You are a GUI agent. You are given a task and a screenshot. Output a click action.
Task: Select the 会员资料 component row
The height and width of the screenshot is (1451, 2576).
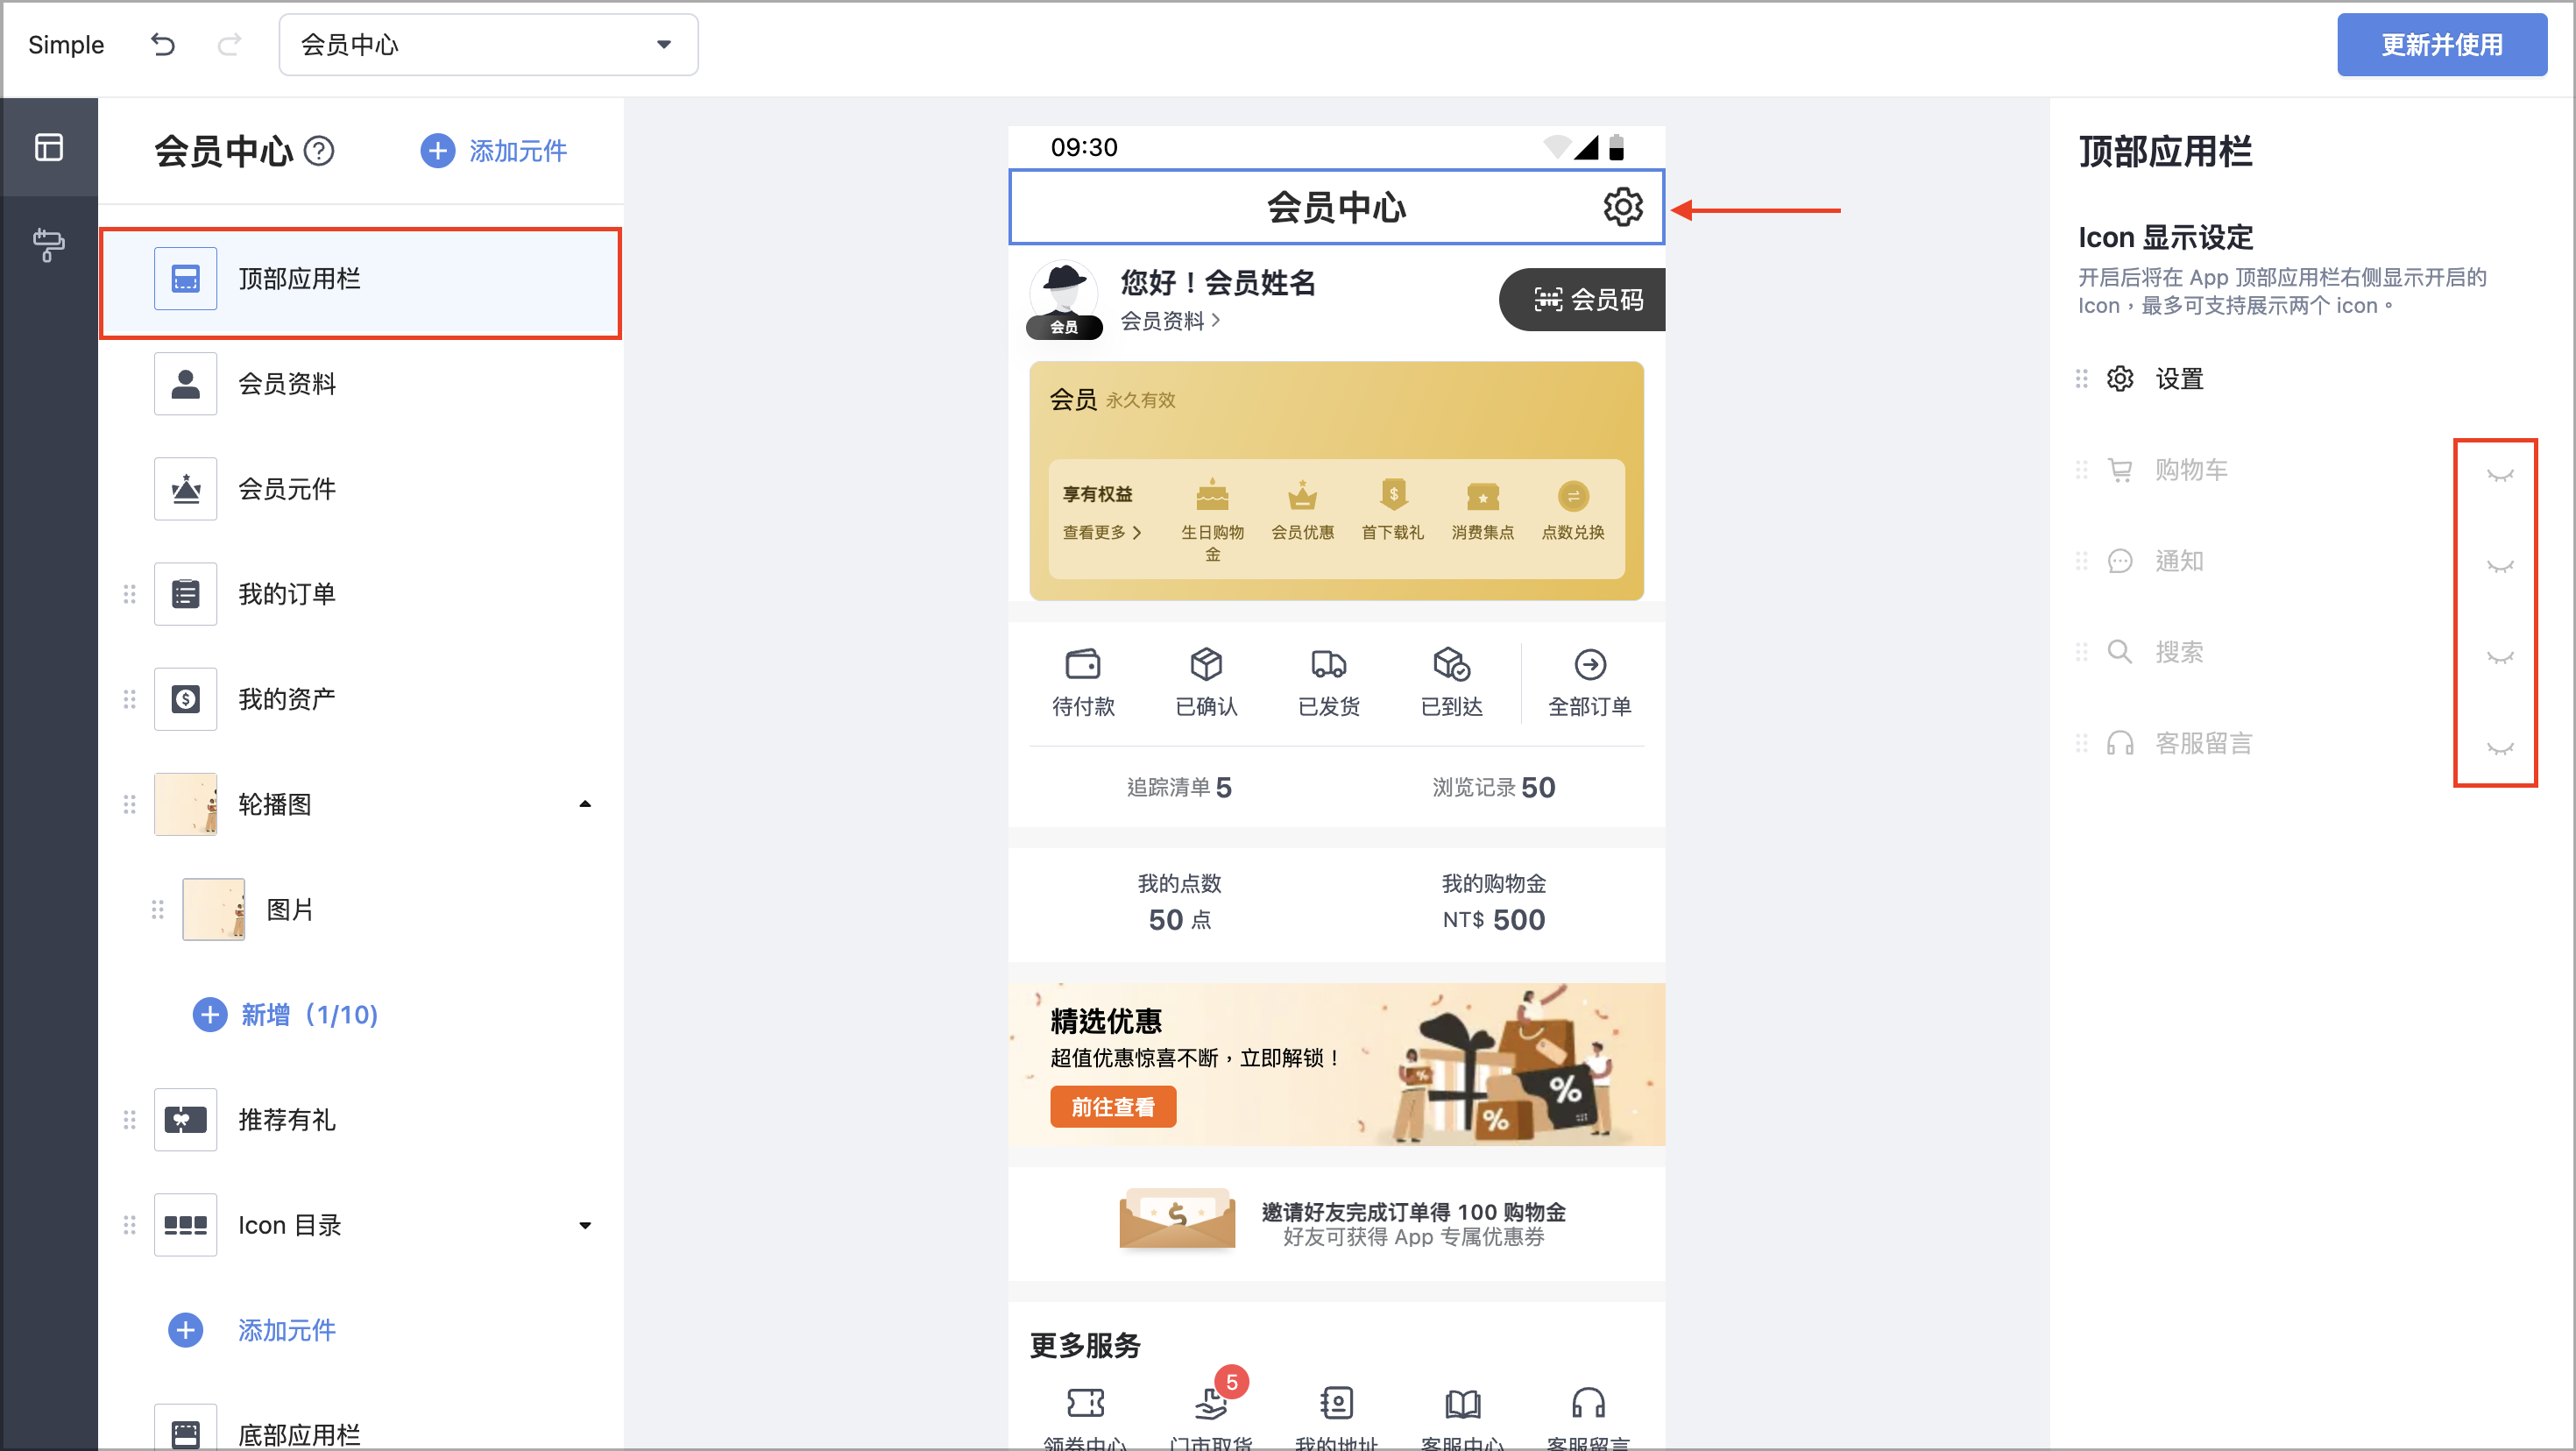361,384
